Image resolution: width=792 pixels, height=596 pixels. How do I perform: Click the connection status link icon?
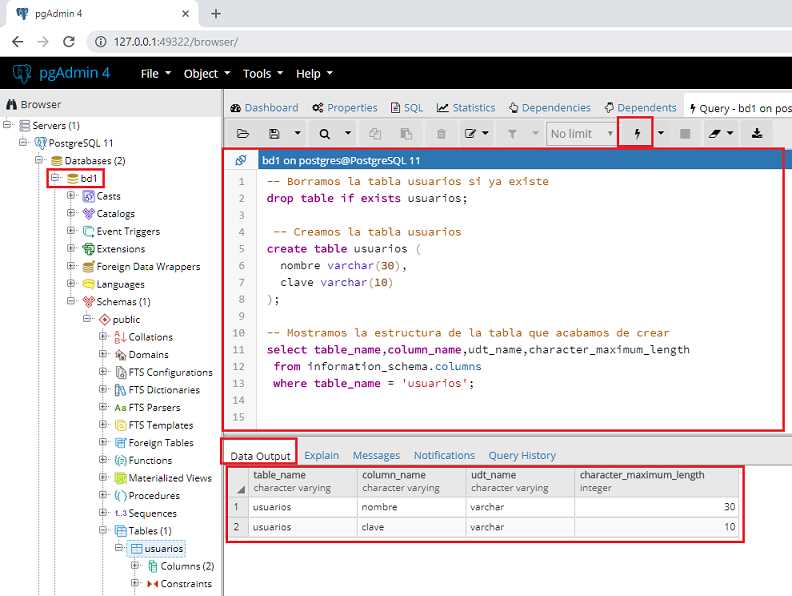(x=240, y=161)
